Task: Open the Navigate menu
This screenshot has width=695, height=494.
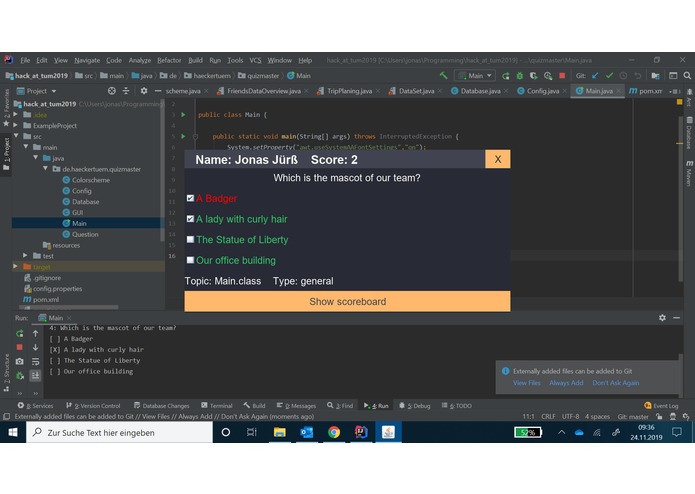Action: 87,60
